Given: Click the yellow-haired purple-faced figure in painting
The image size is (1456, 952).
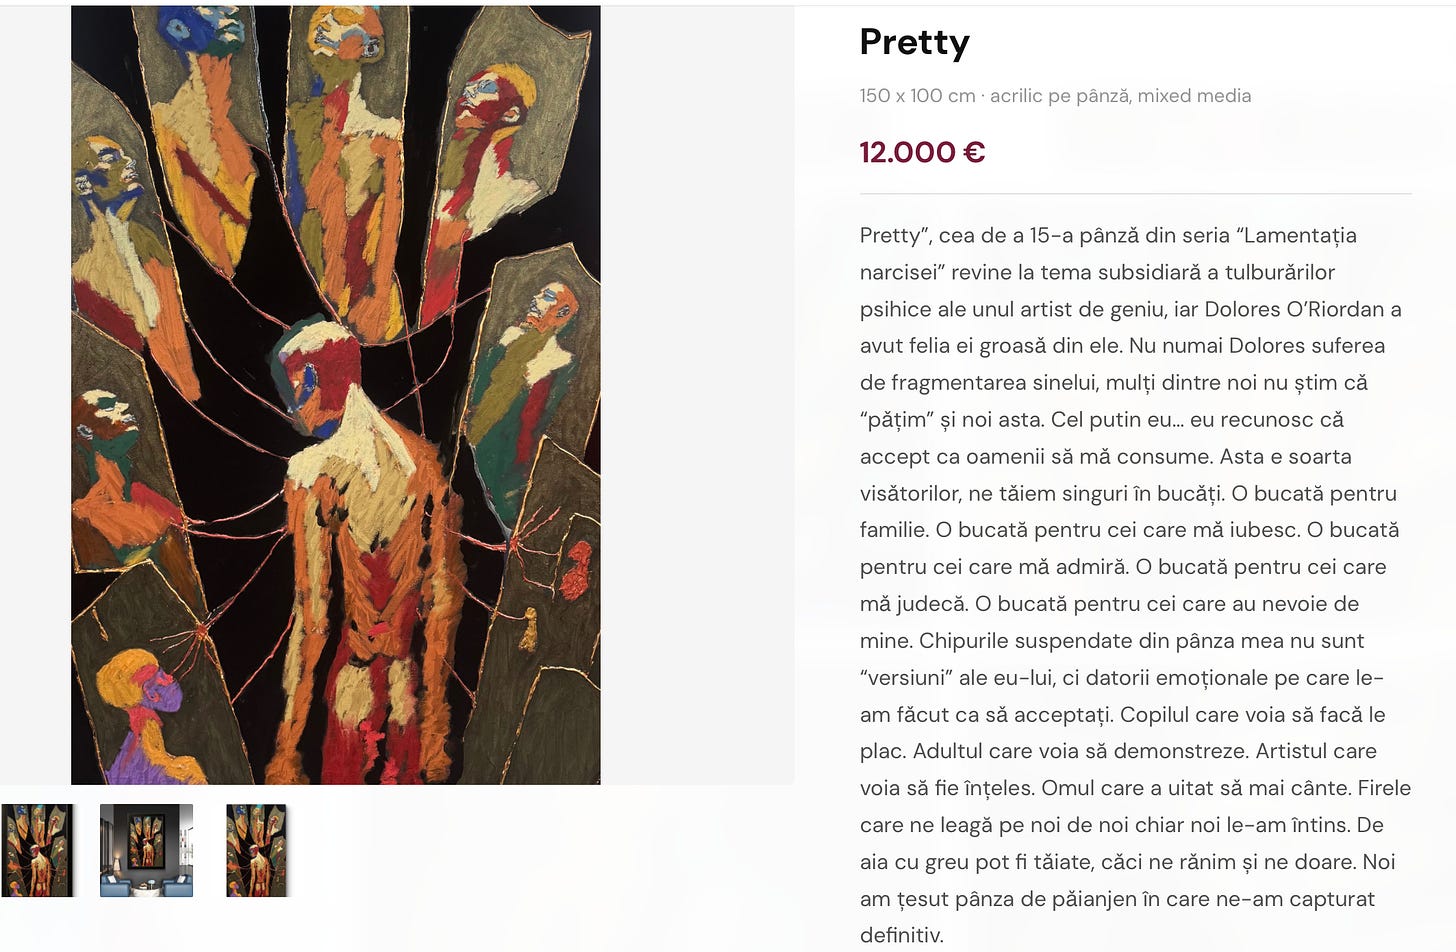Looking at the screenshot, I should click(x=150, y=715).
